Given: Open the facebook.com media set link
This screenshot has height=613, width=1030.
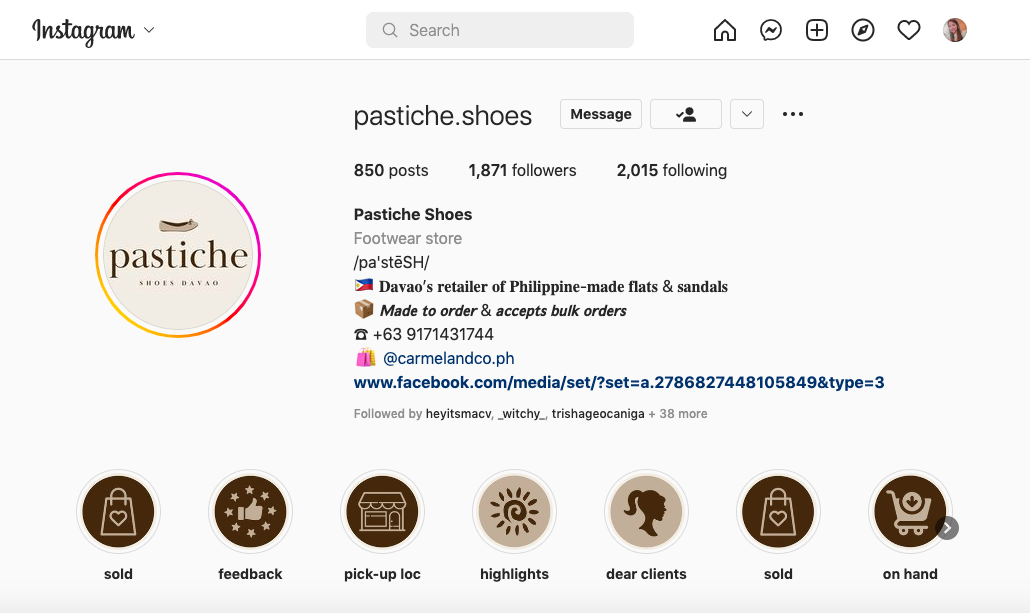Looking at the screenshot, I should coord(619,382).
